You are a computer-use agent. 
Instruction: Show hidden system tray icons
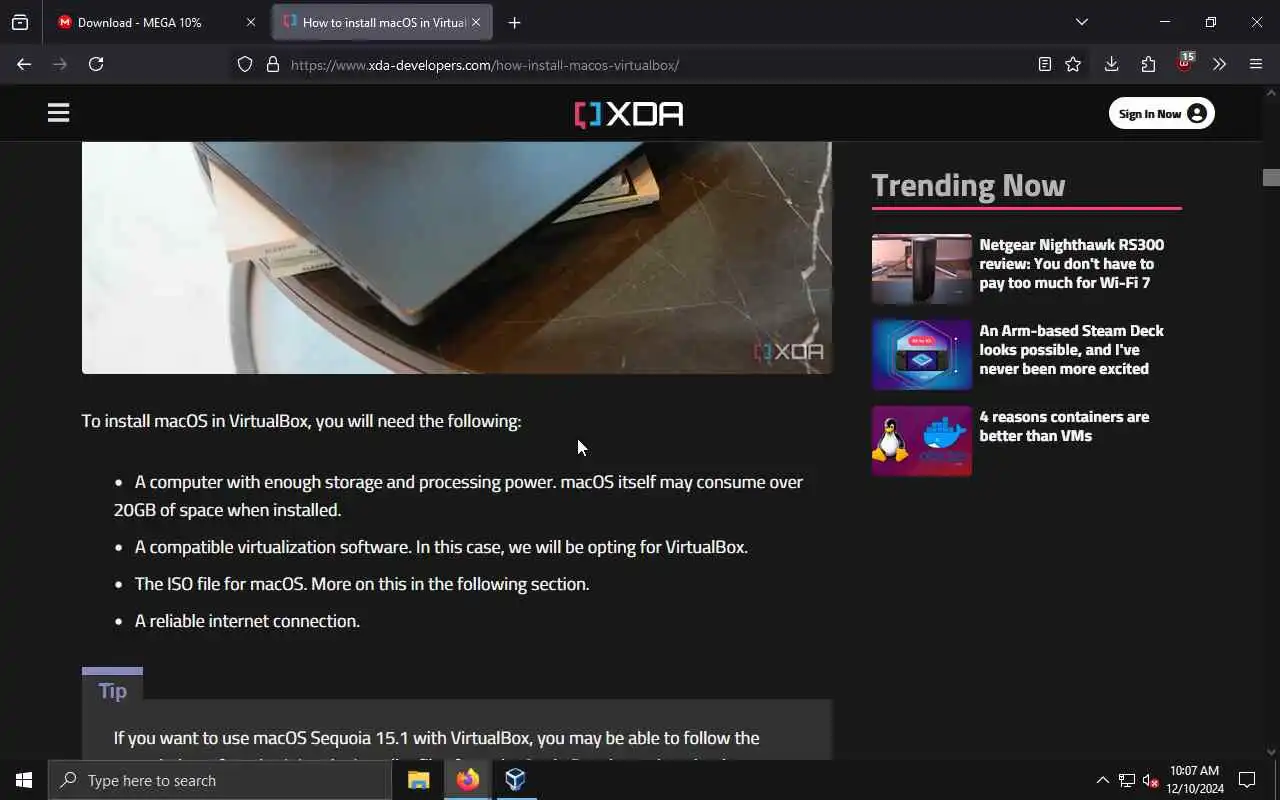pyautogui.click(x=1102, y=780)
